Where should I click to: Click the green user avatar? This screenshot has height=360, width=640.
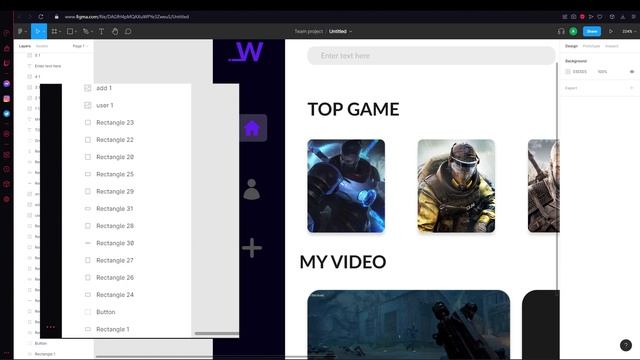pos(573,31)
